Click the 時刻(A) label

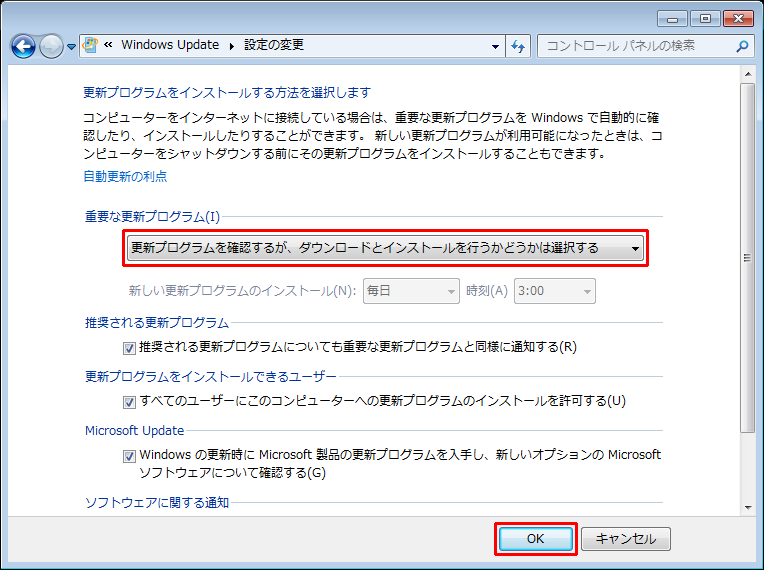tap(487, 291)
